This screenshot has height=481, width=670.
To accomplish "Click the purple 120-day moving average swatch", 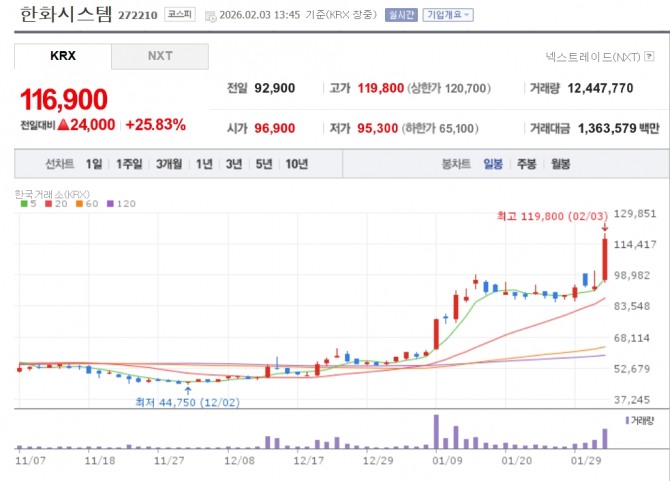I will click(110, 204).
